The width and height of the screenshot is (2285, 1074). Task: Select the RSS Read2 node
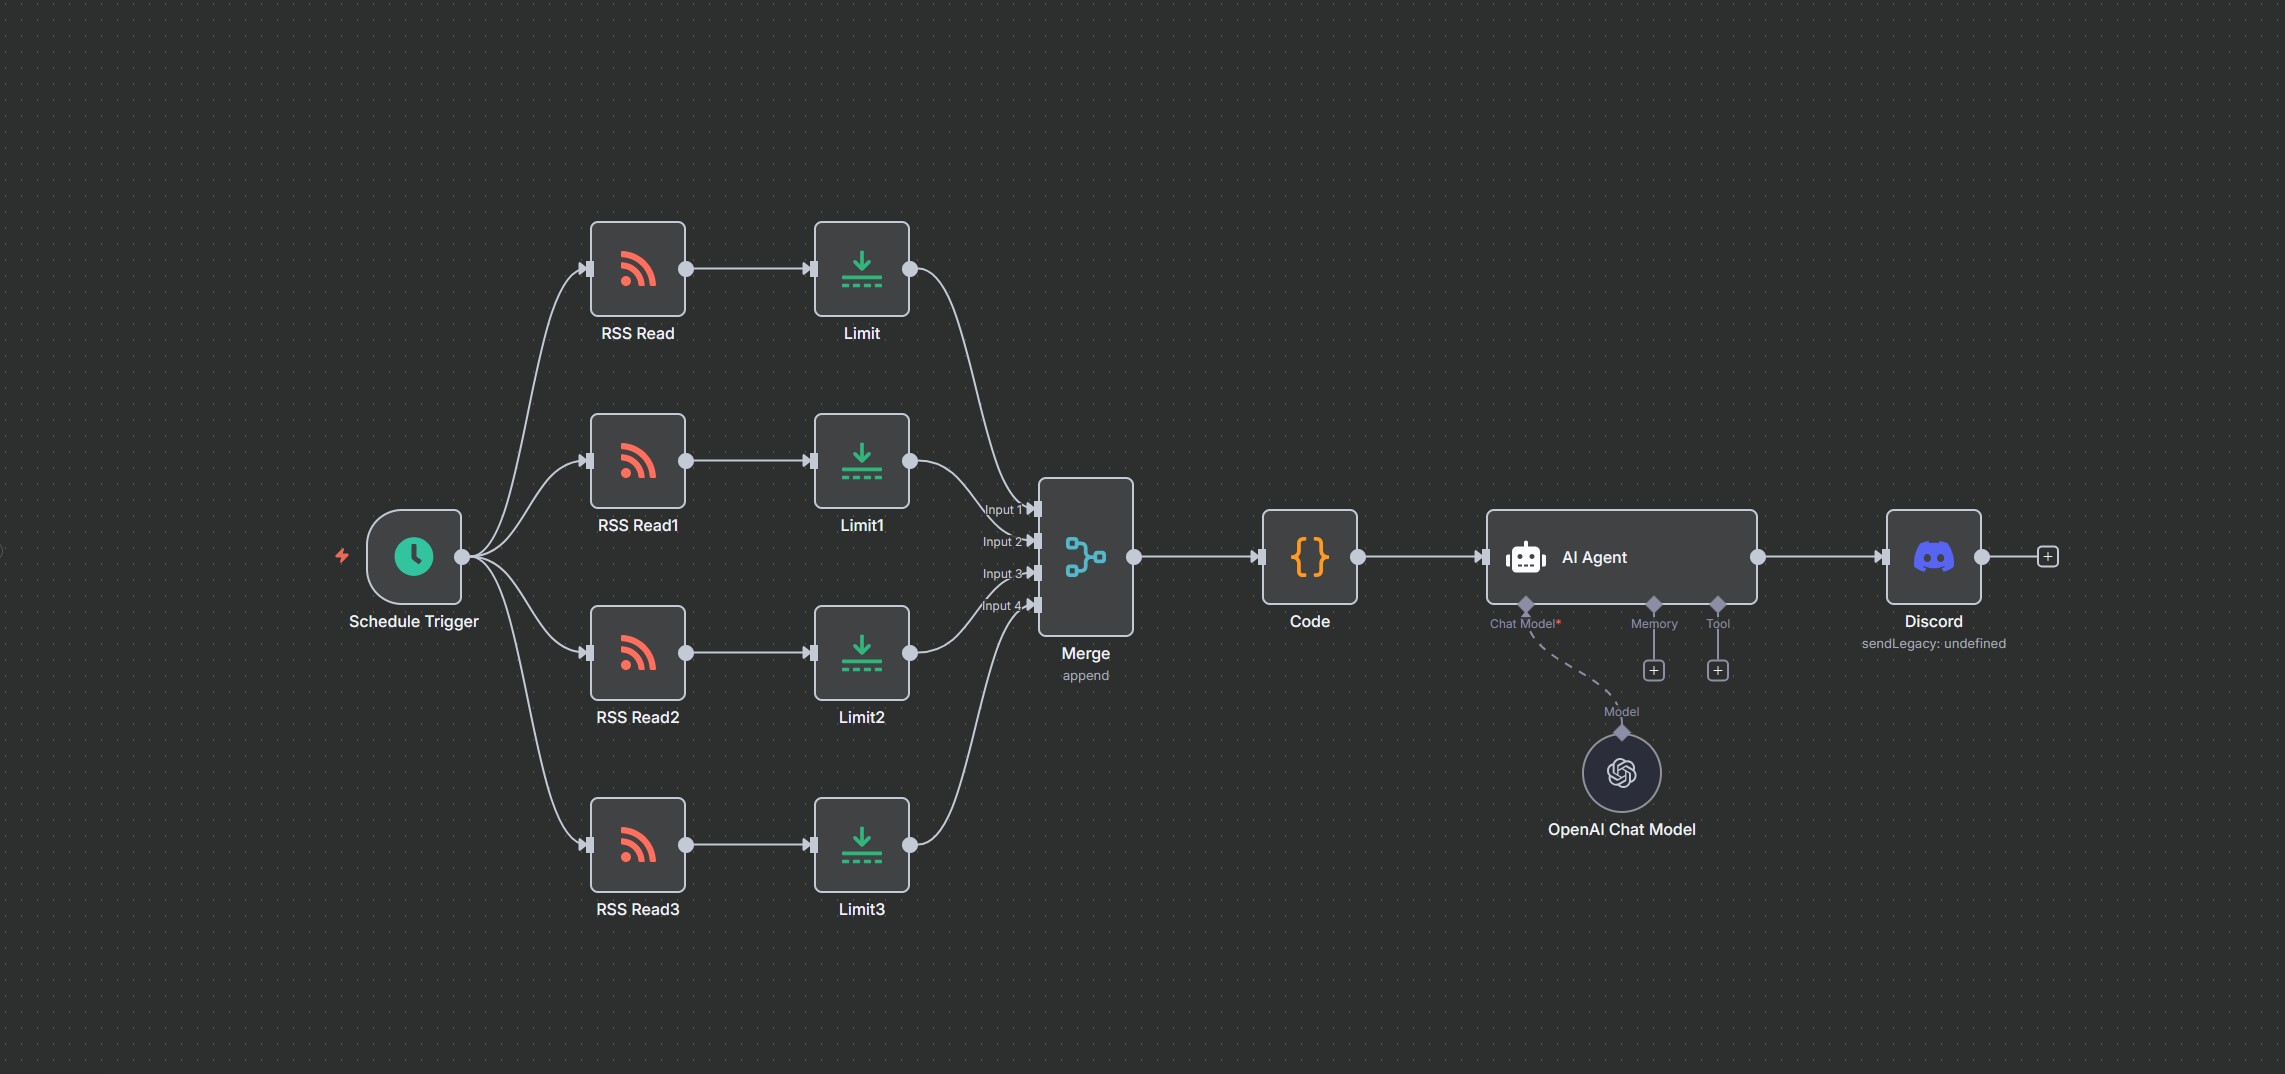point(638,653)
